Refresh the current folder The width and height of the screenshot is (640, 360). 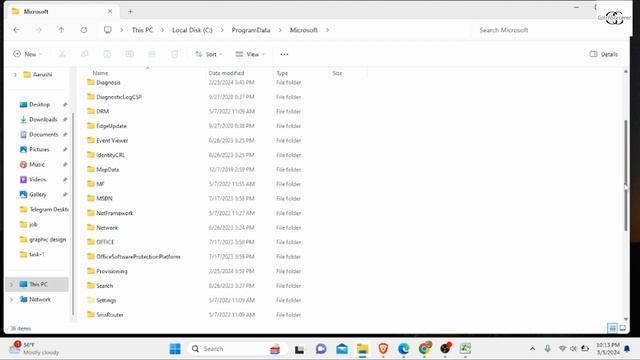coord(84,30)
